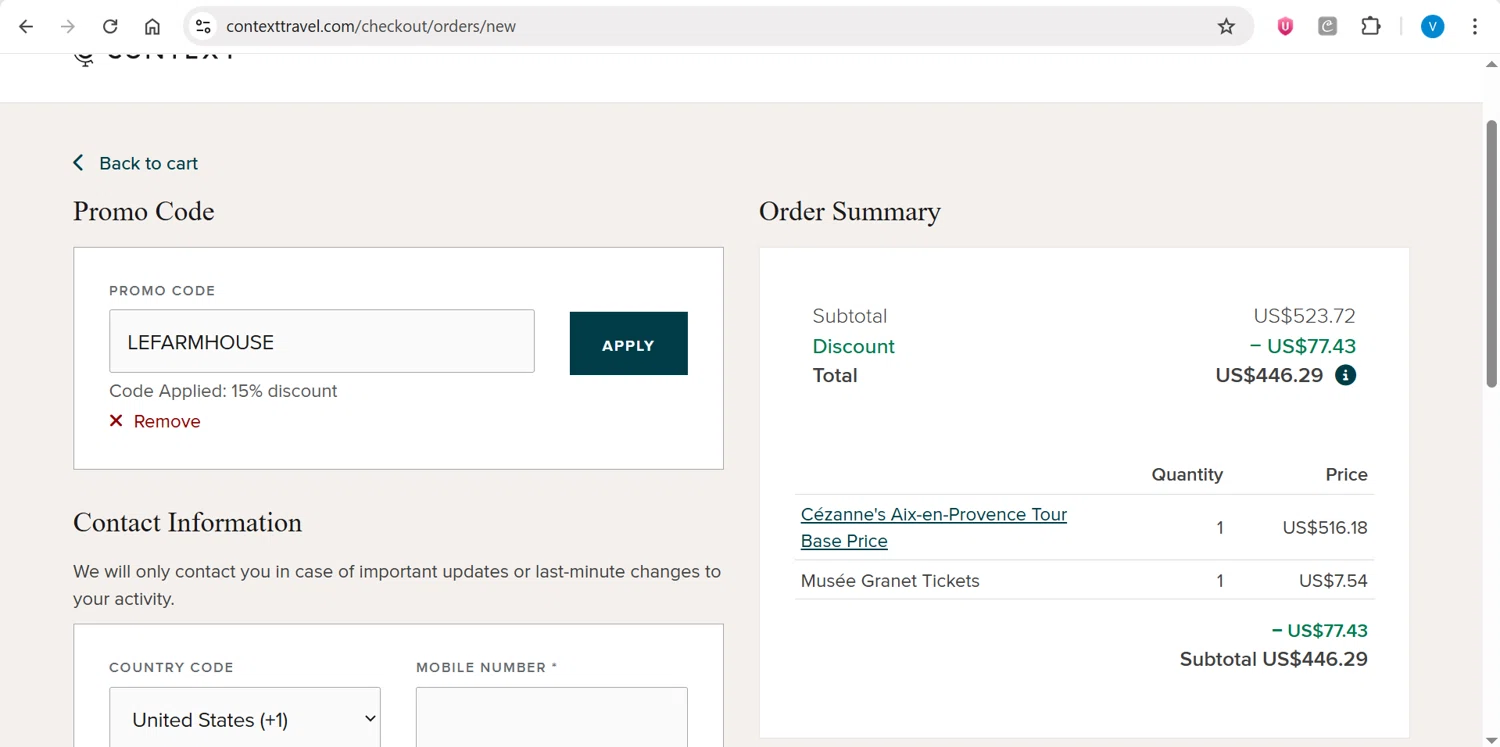The height and width of the screenshot is (747, 1500).
Task: Click scrollbar up arrow
Action: pyautogui.click(x=1491, y=64)
